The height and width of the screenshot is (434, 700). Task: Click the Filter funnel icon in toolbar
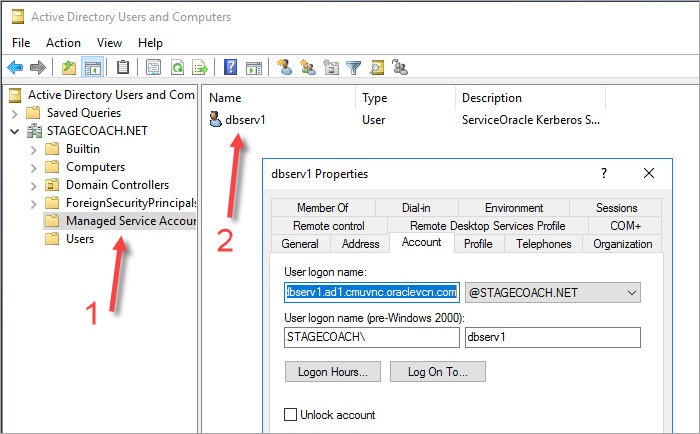tap(353, 68)
